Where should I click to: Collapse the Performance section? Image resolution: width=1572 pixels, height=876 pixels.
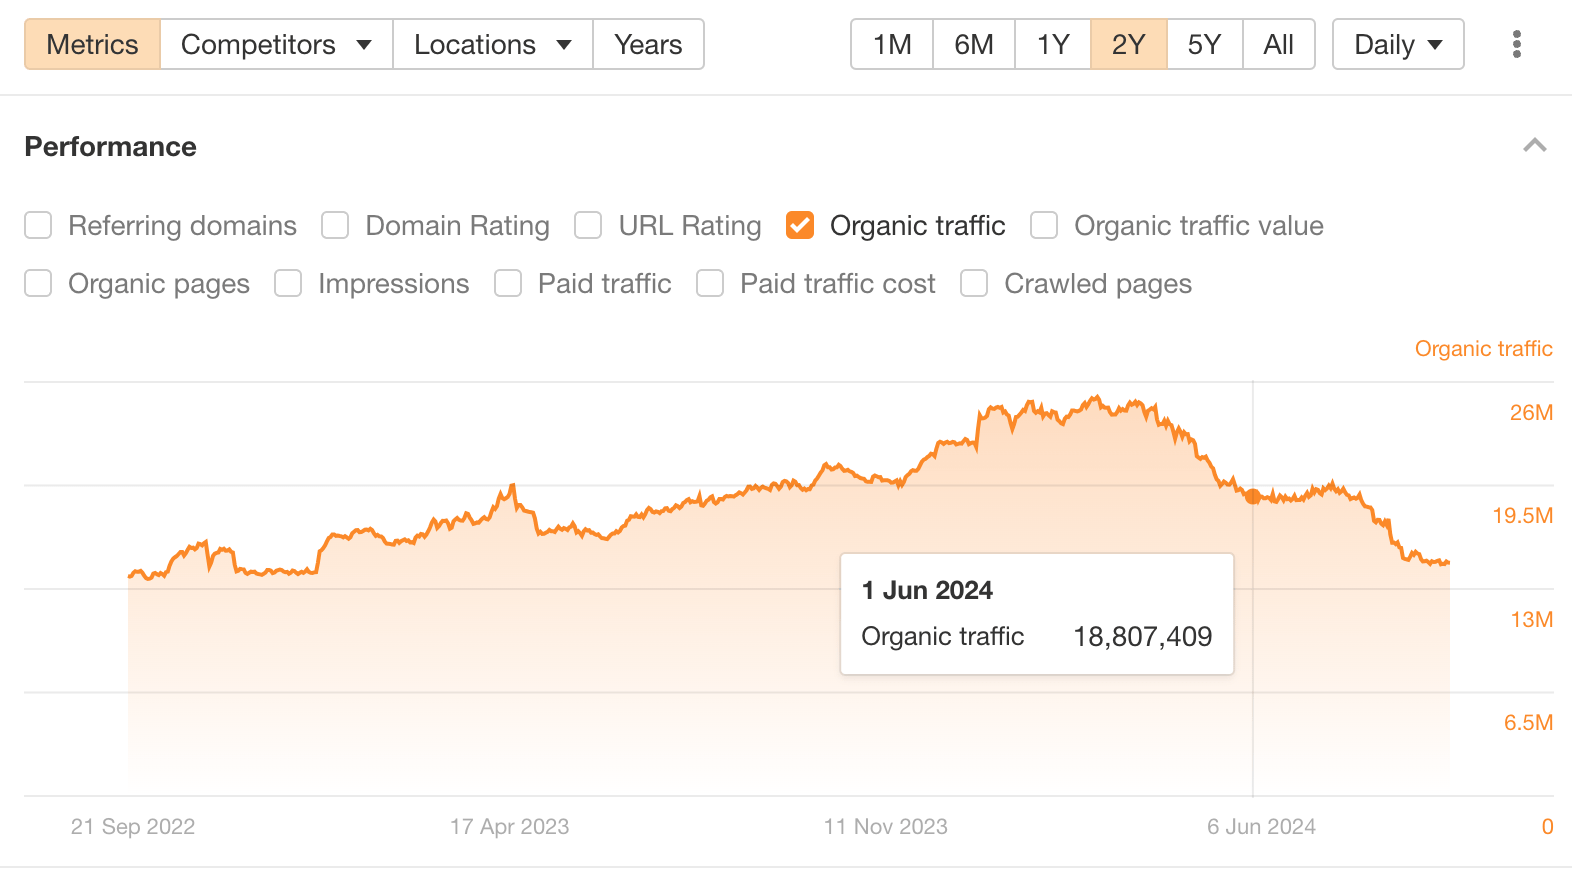coord(1535,146)
